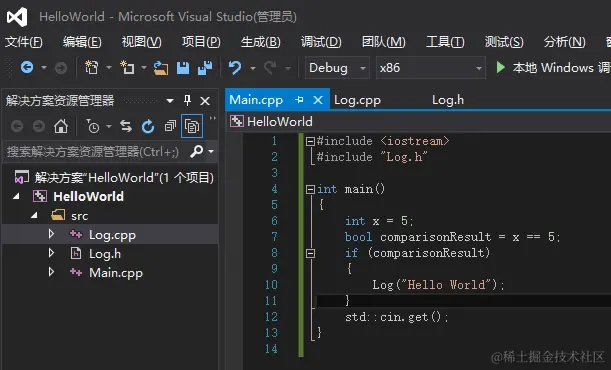Expand the Log.cpp tree node
Viewport: 611px width, 370px height.
pos(51,234)
